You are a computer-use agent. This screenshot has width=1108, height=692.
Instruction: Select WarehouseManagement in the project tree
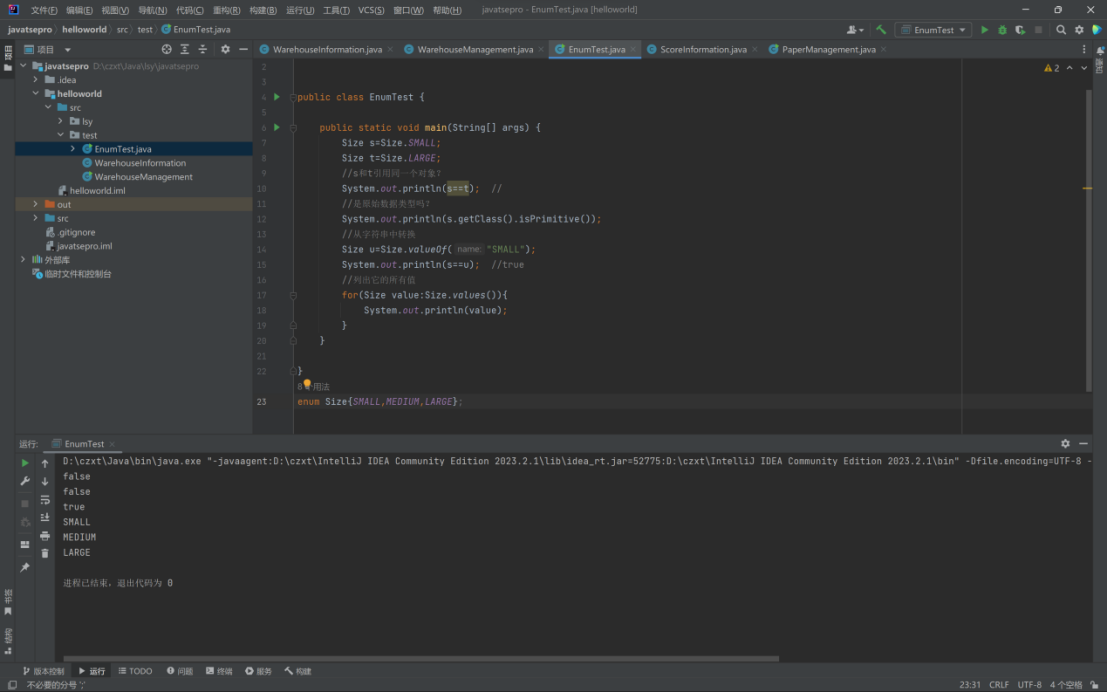143,177
